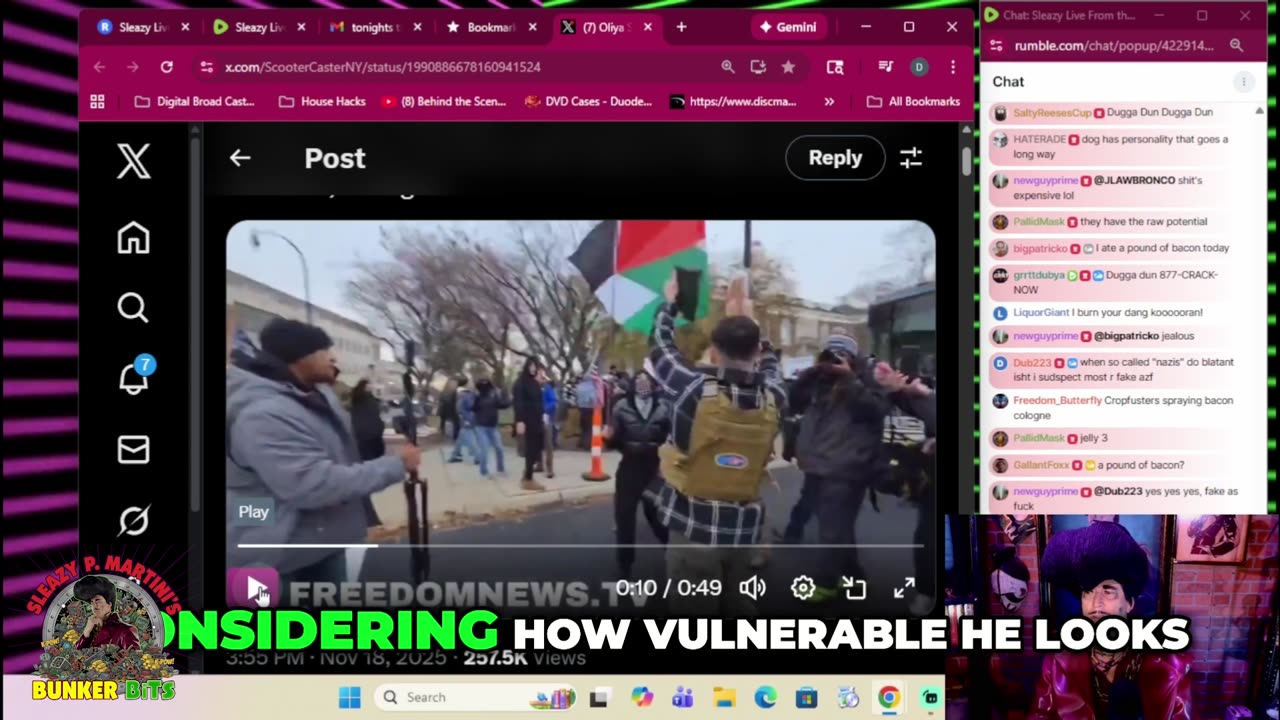Viewport: 1280px width, 720px height.
Task: Bookmark this page with star icon
Action: 788,67
